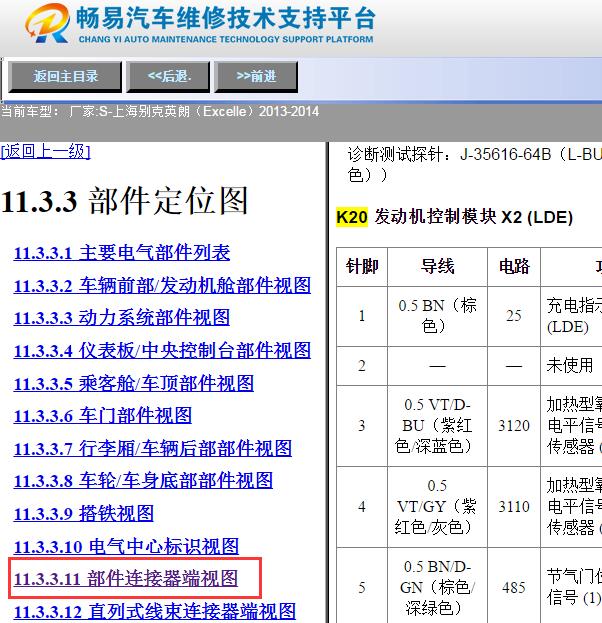Open 11.3.3.8 车轮/车身底部部件视图
The height and width of the screenshot is (623, 602).
(x=143, y=481)
